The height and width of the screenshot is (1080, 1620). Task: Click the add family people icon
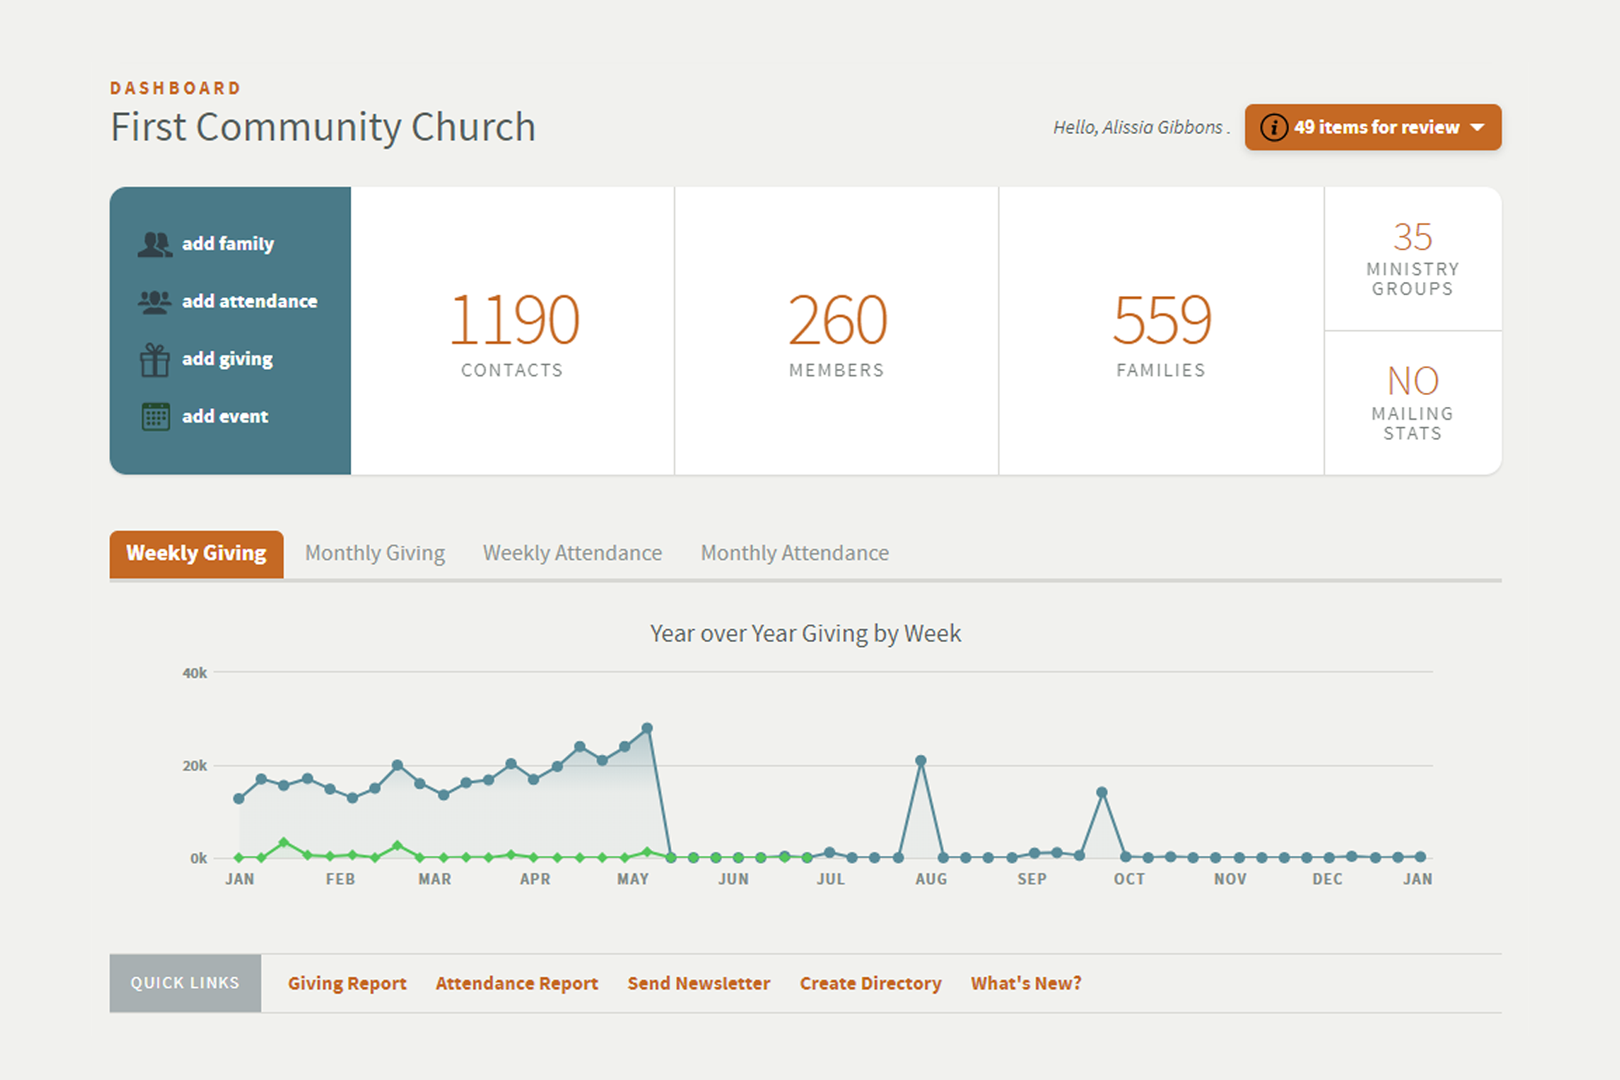tap(155, 244)
